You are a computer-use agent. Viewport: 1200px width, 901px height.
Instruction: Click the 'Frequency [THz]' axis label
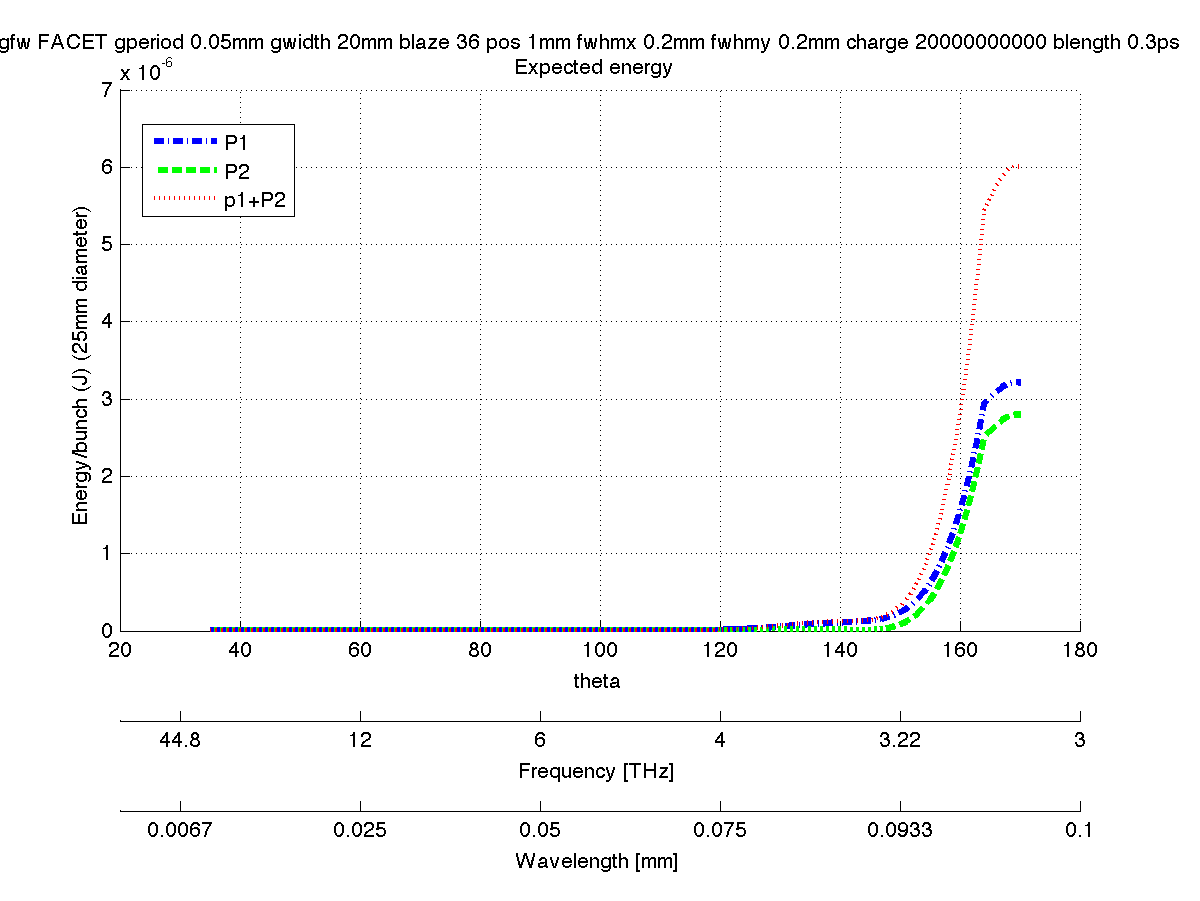[596, 771]
